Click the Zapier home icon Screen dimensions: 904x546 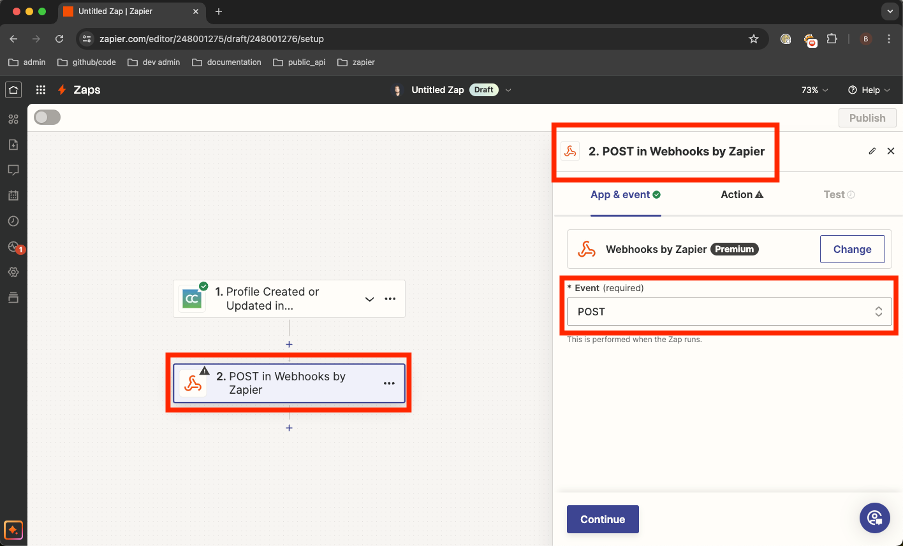tap(13, 90)
